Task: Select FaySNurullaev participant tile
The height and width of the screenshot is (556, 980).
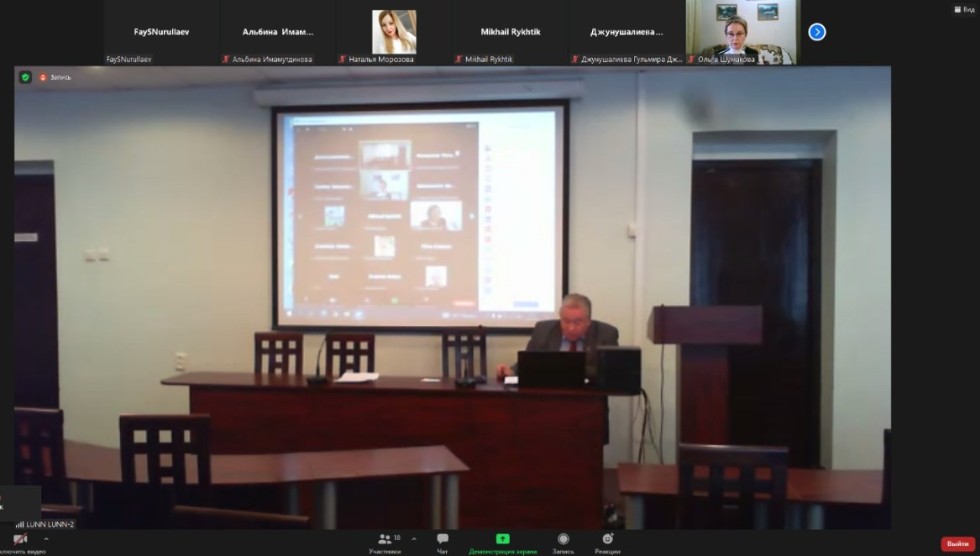Action: [x=161, y=32]
